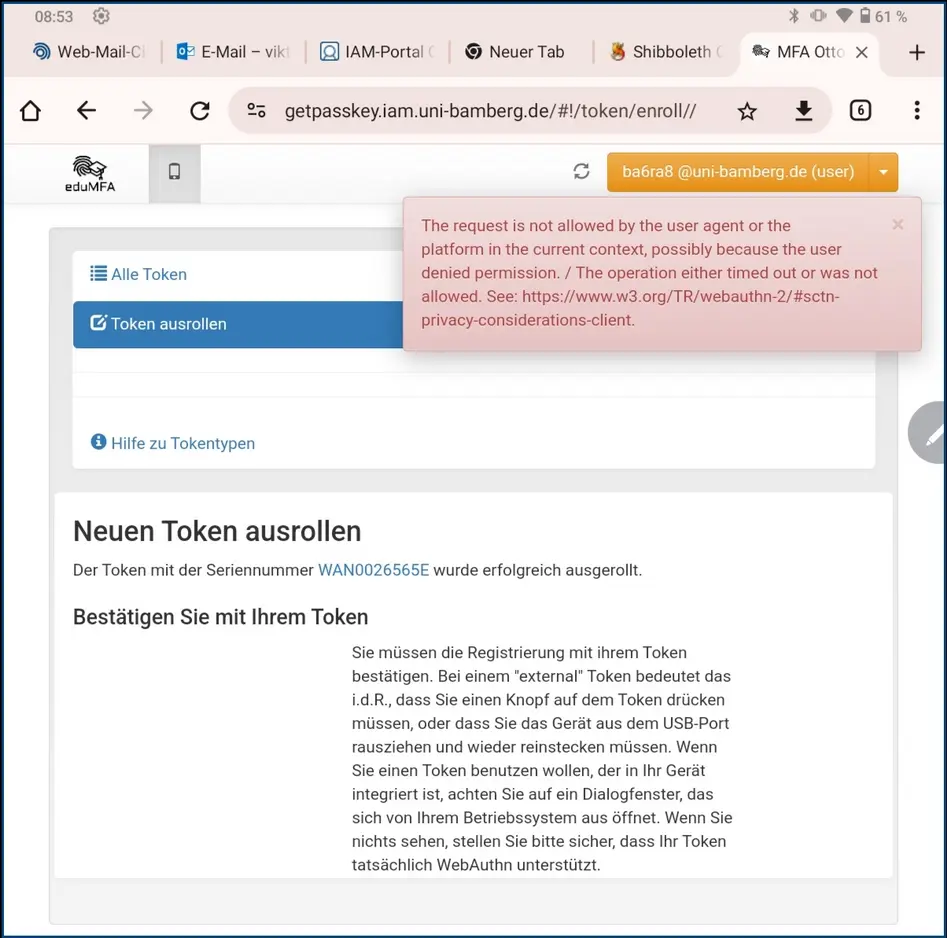Tap the vibrate mode status icon
The height and width of the screenshot is (938, 947).
pyautogui.click(x=818, y=16)
